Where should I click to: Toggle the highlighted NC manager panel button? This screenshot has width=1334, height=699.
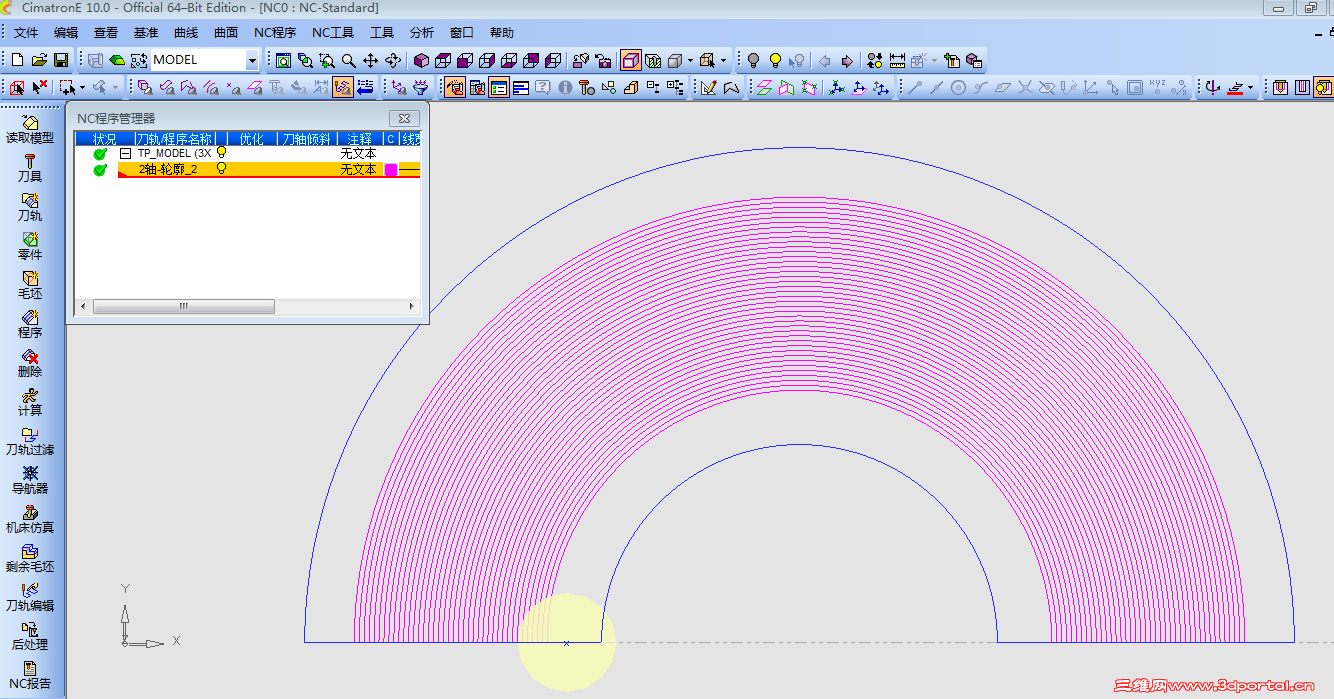click(x=455, y=88)
